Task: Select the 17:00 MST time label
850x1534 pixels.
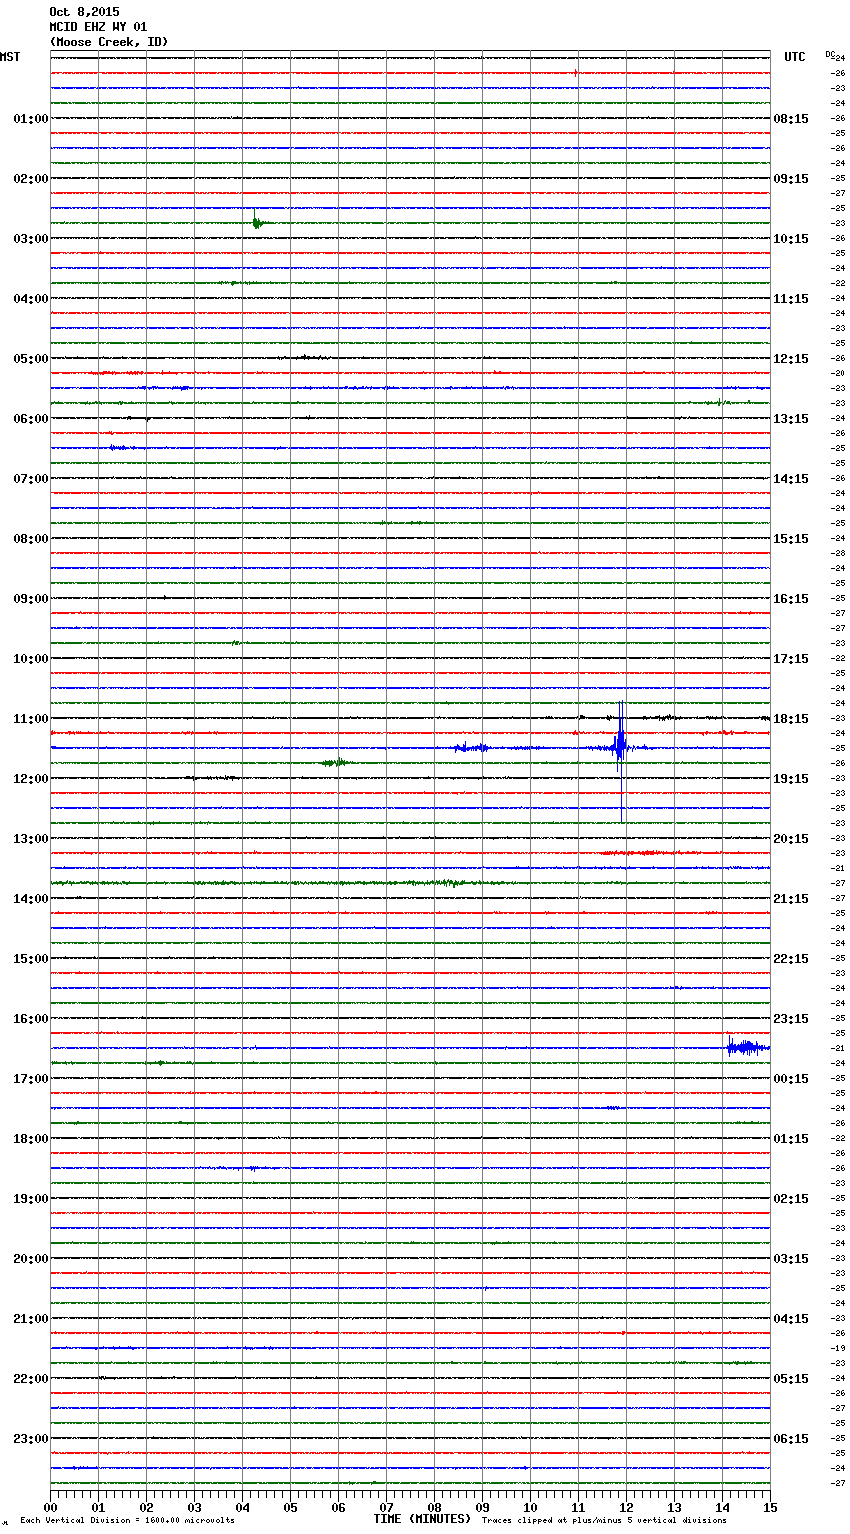Action: (30, 1079)
